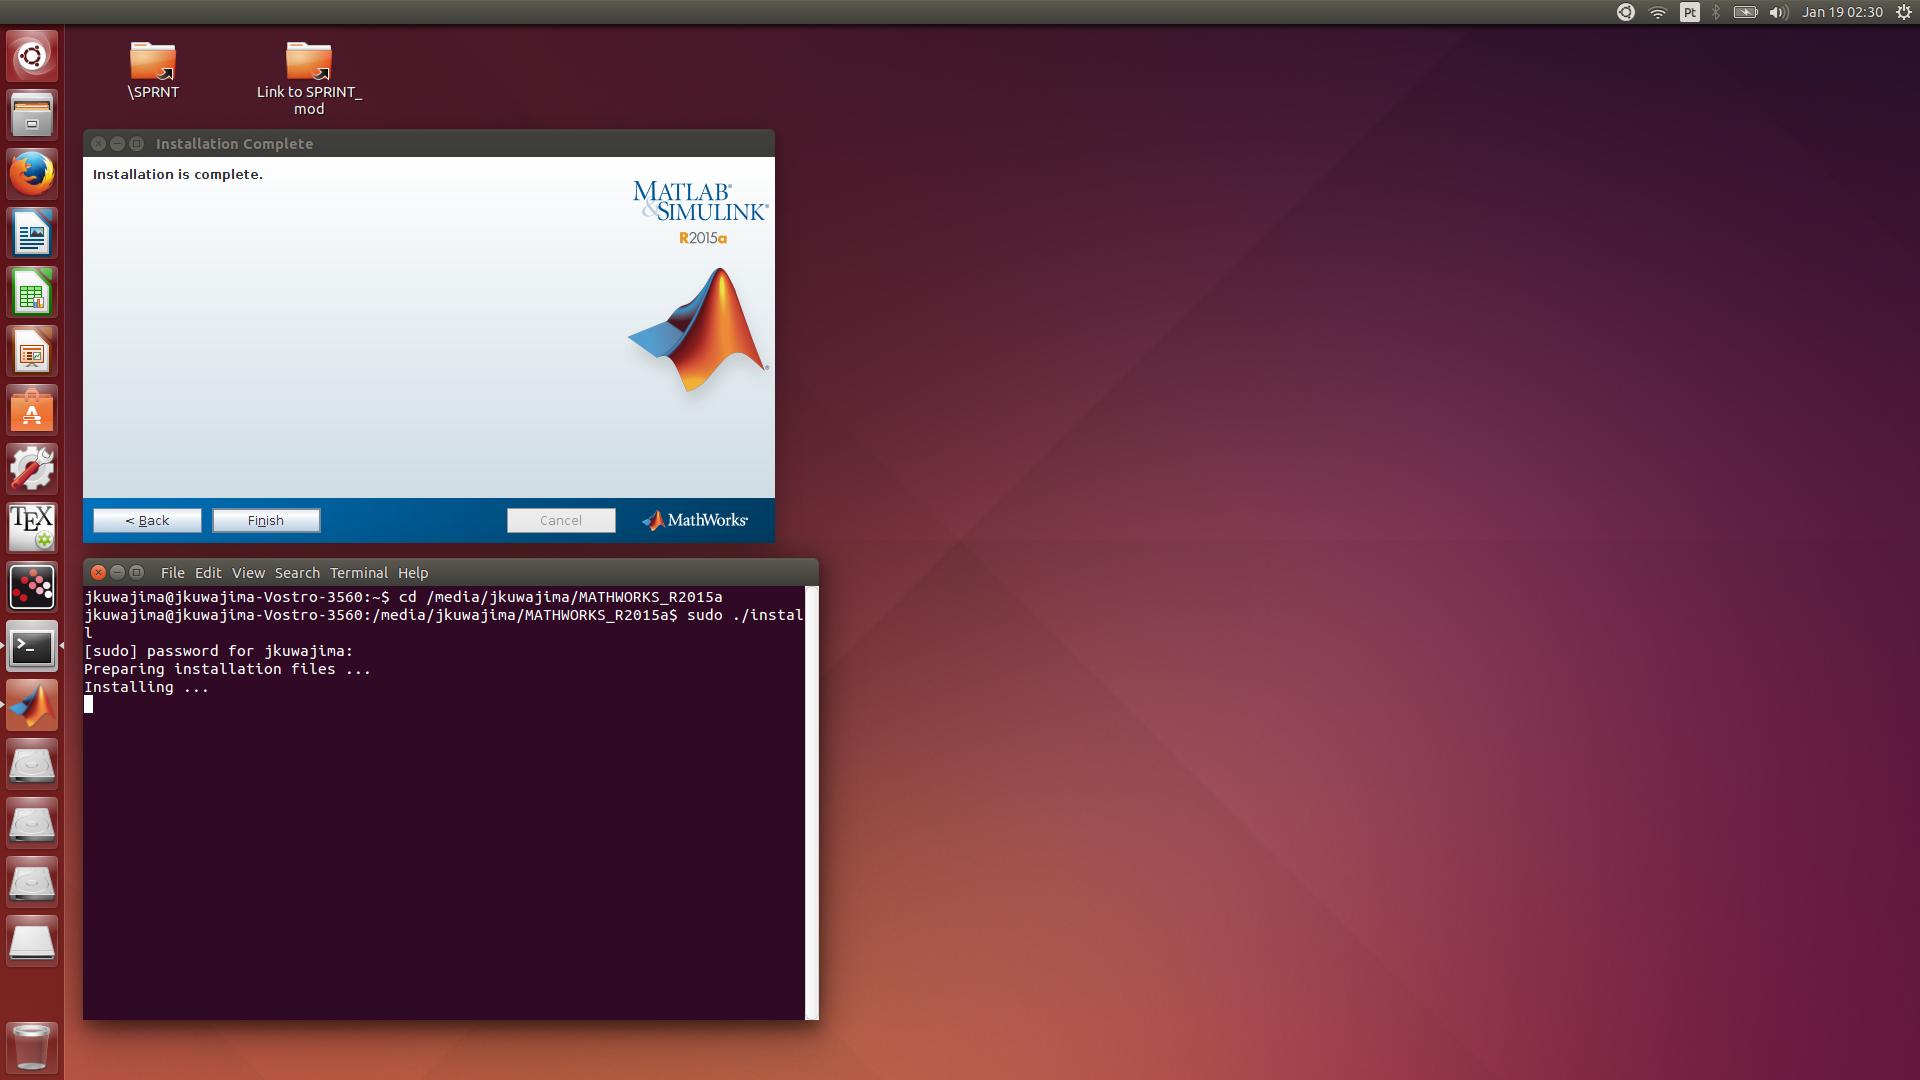Switch to Terminal via launcher icon
This screenshot has width=1920, height=1080.
coord(32,646)
